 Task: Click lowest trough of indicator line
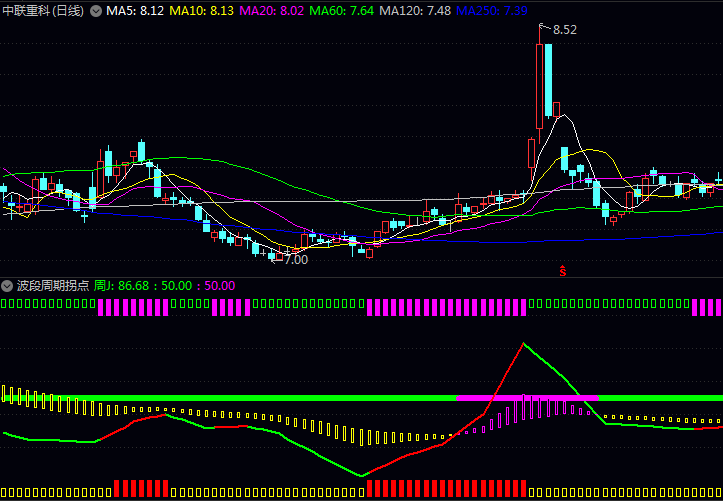(362, 475)
